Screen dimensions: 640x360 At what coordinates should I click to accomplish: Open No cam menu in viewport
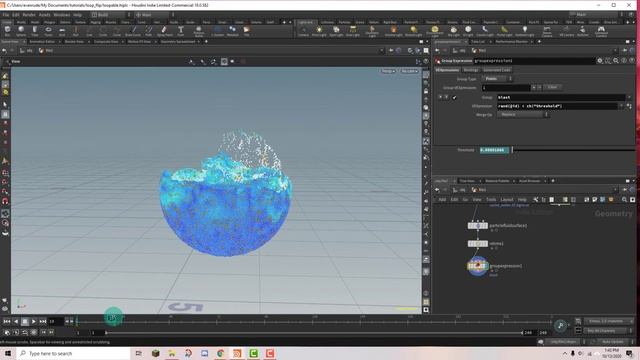tap(409, 71)
